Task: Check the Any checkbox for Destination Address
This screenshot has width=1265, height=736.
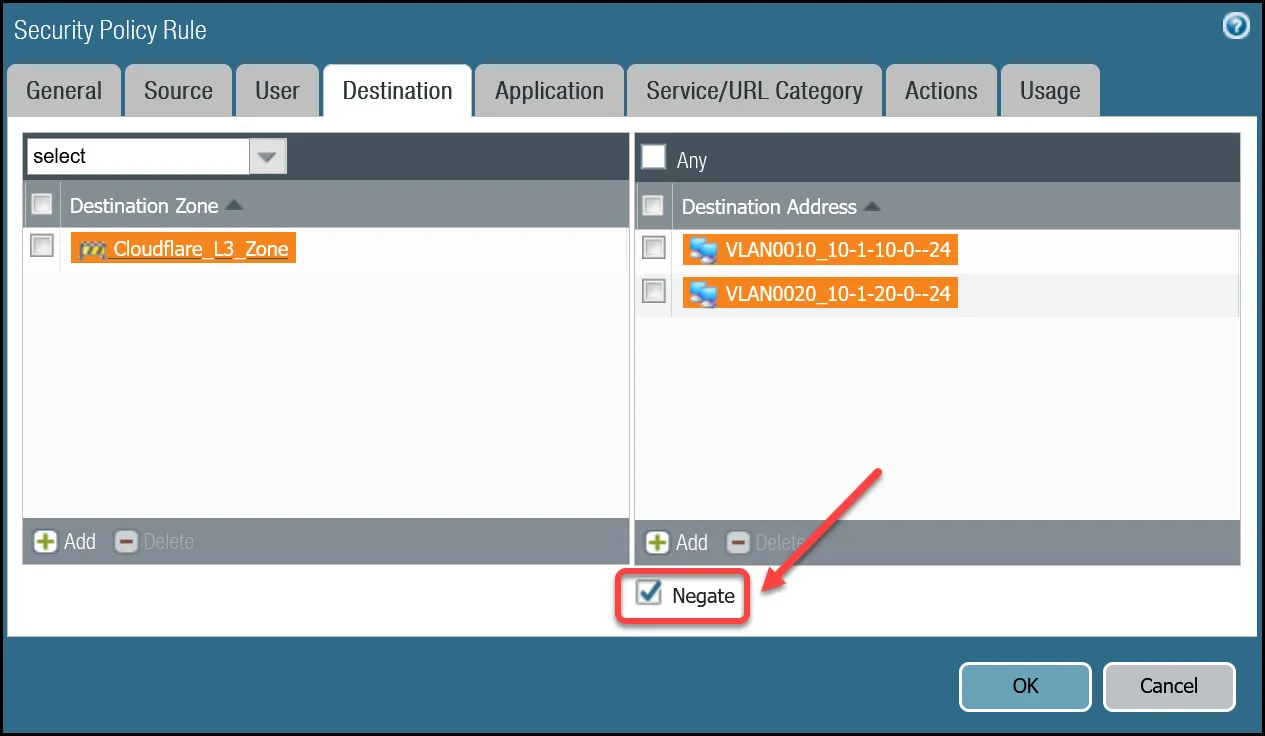Action: click(655, 157)
